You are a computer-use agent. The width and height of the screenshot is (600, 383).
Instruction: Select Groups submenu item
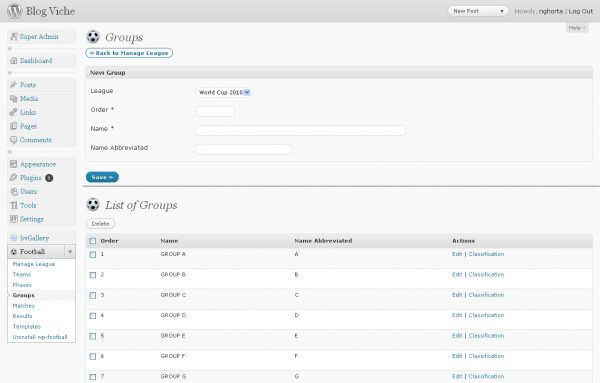[x=23, y=295]
